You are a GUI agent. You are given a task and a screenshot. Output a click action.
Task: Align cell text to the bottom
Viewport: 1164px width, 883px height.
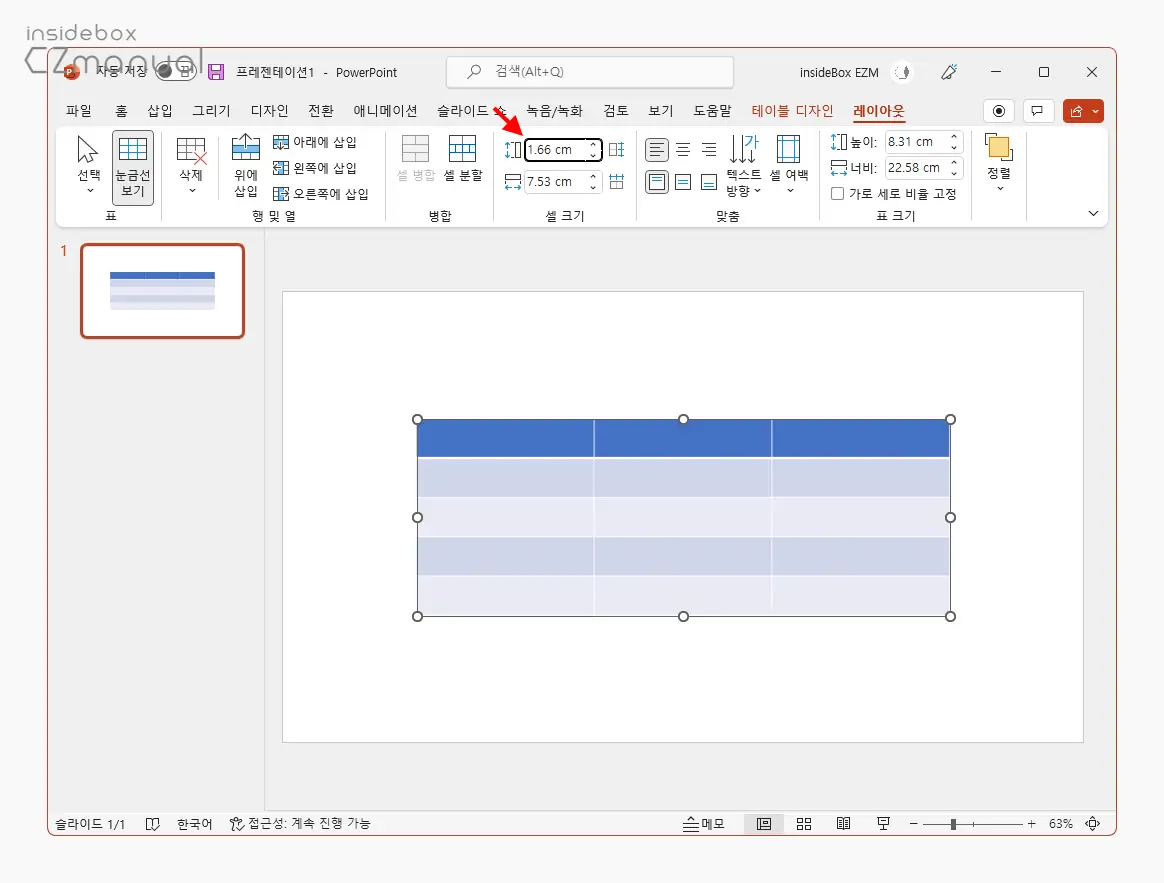coord(709,182)
